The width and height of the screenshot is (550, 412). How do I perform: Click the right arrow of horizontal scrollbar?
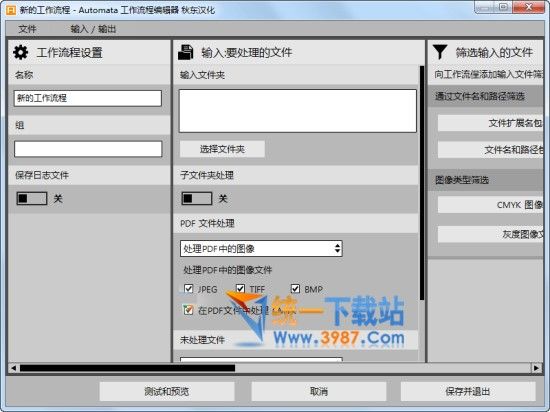[536, 368]
